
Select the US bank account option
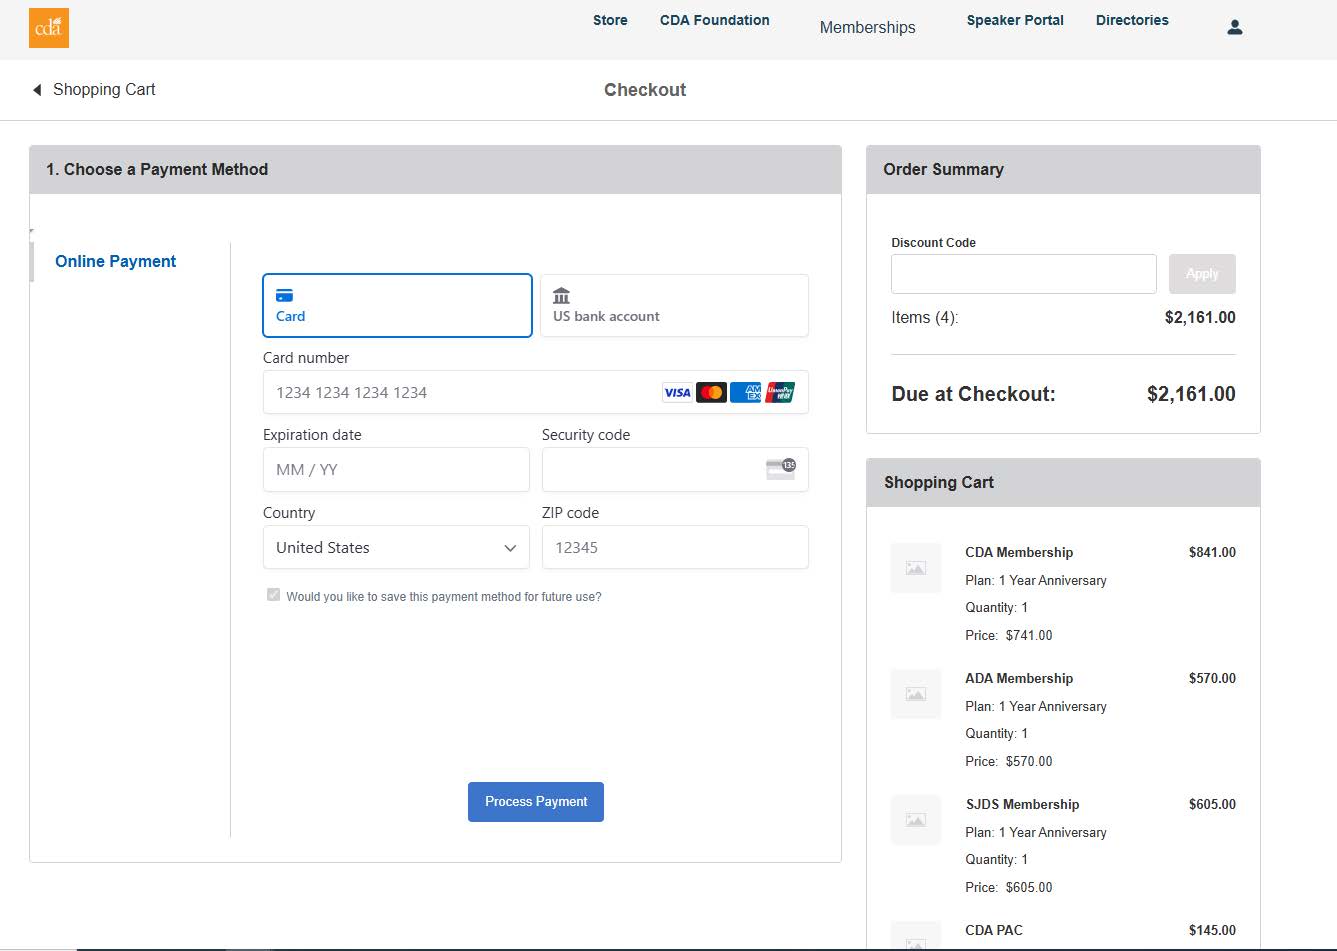click(674, 306)
